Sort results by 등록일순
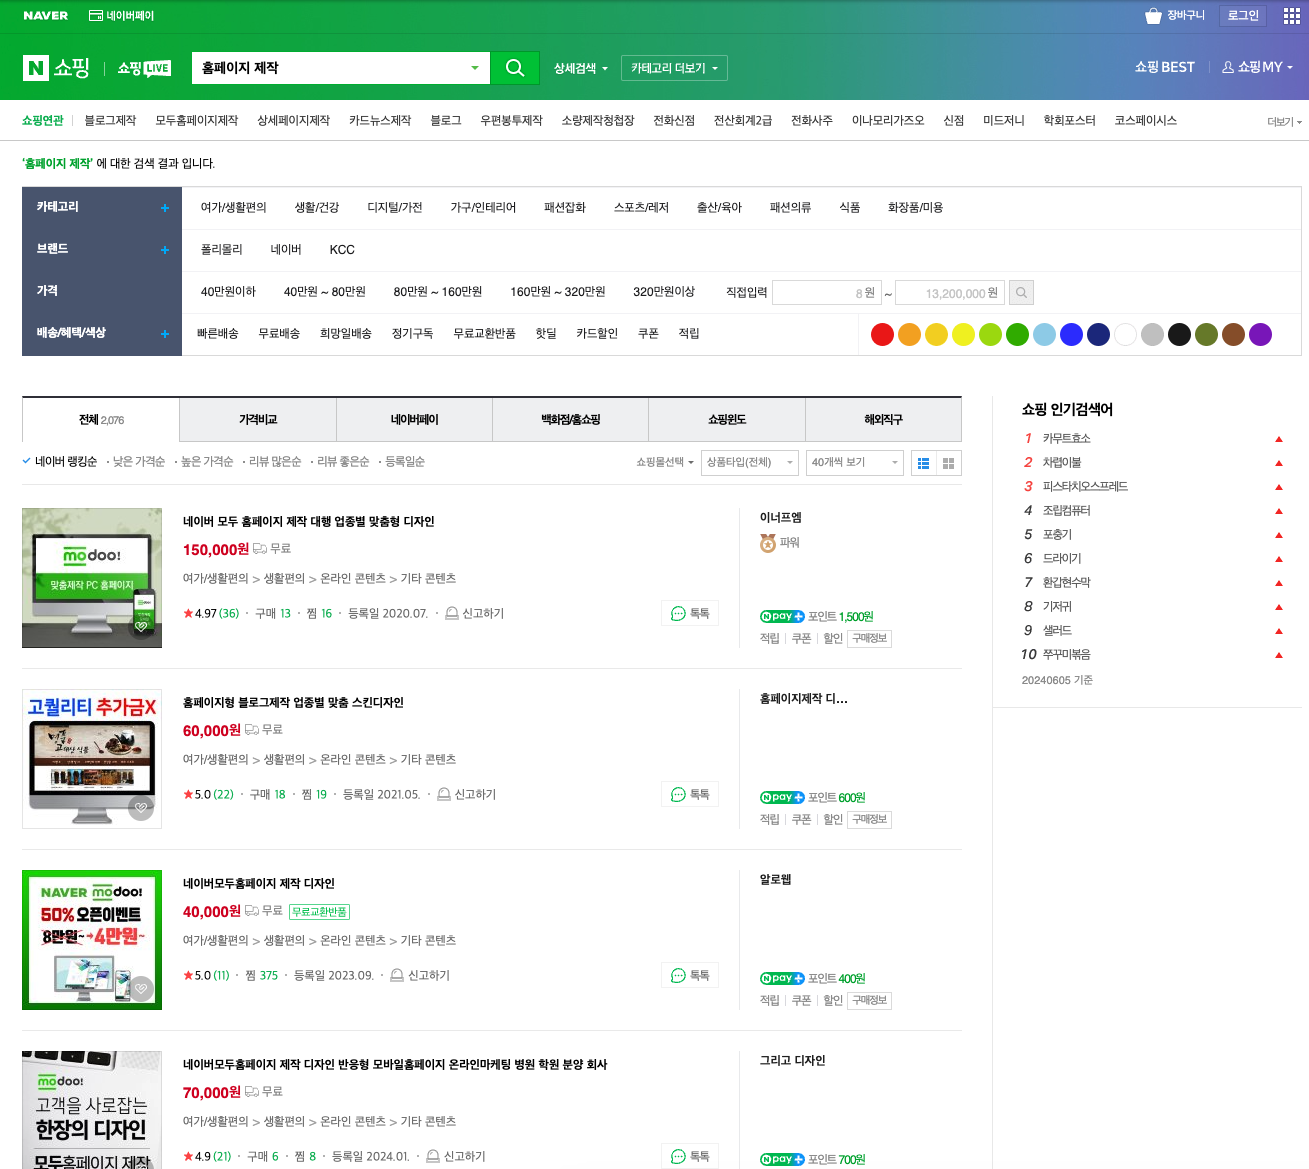Image resolution: width=1309 pixels, height=1169 pixels. click(404, 462)
